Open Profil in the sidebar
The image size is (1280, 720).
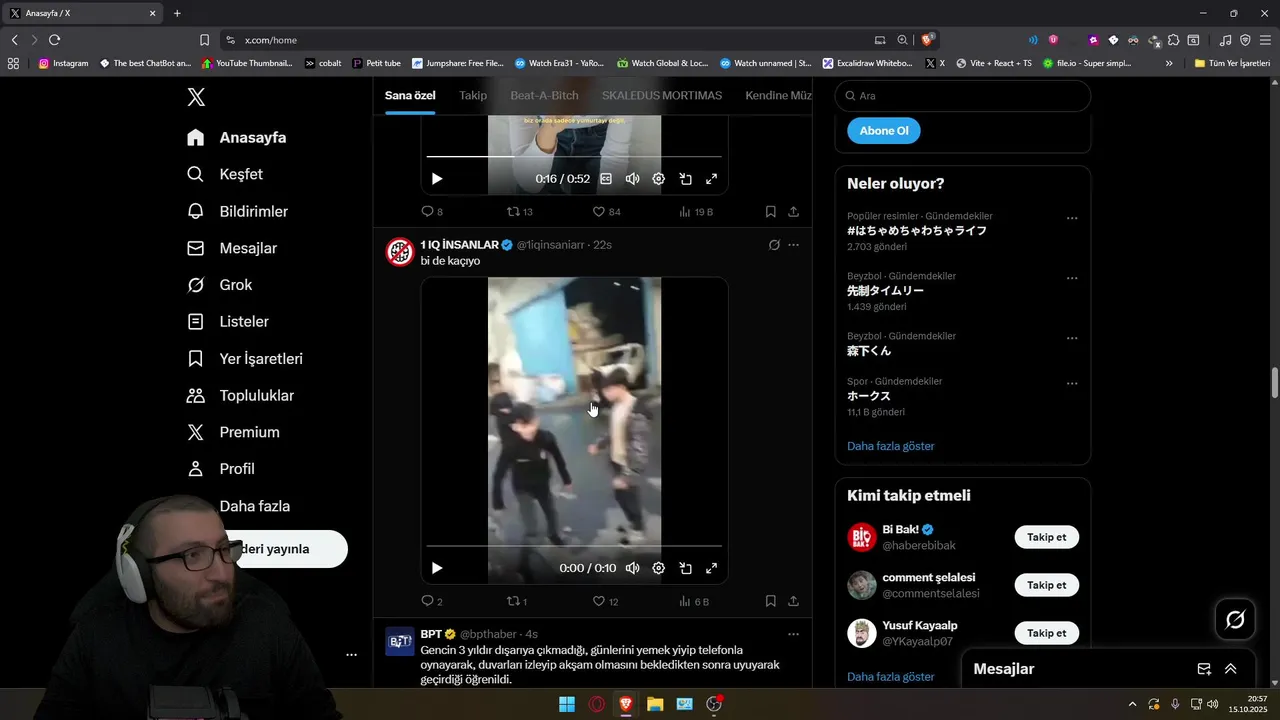[x=221, y=469]
